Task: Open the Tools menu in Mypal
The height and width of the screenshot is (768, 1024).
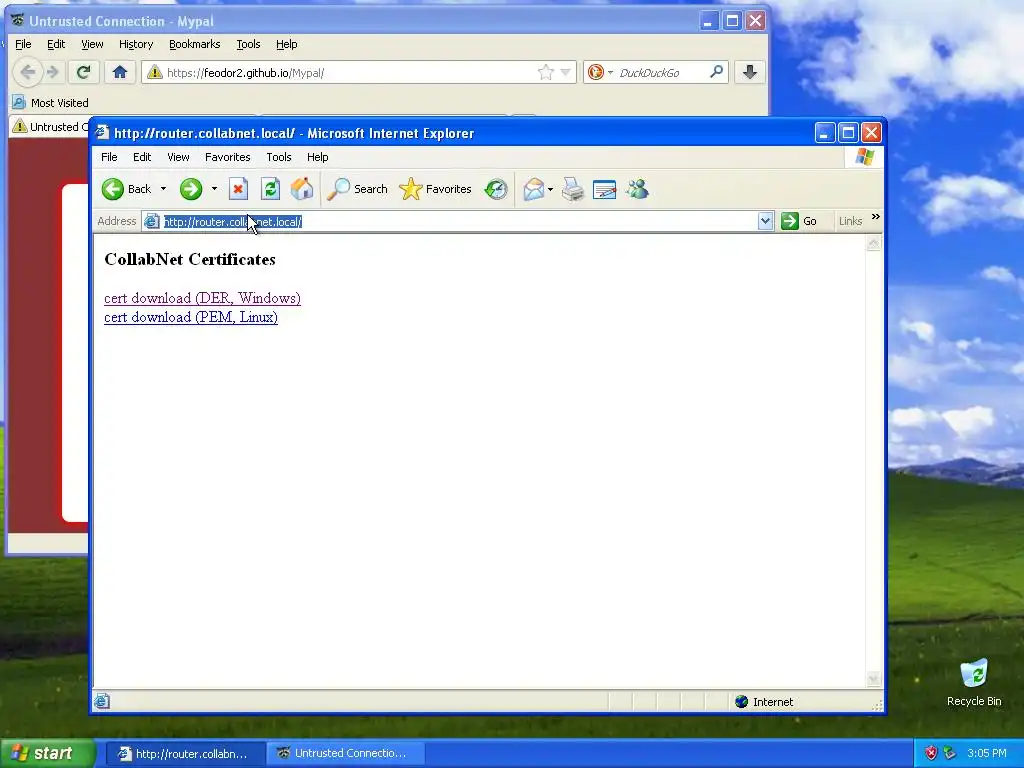Action: [248, 44]
